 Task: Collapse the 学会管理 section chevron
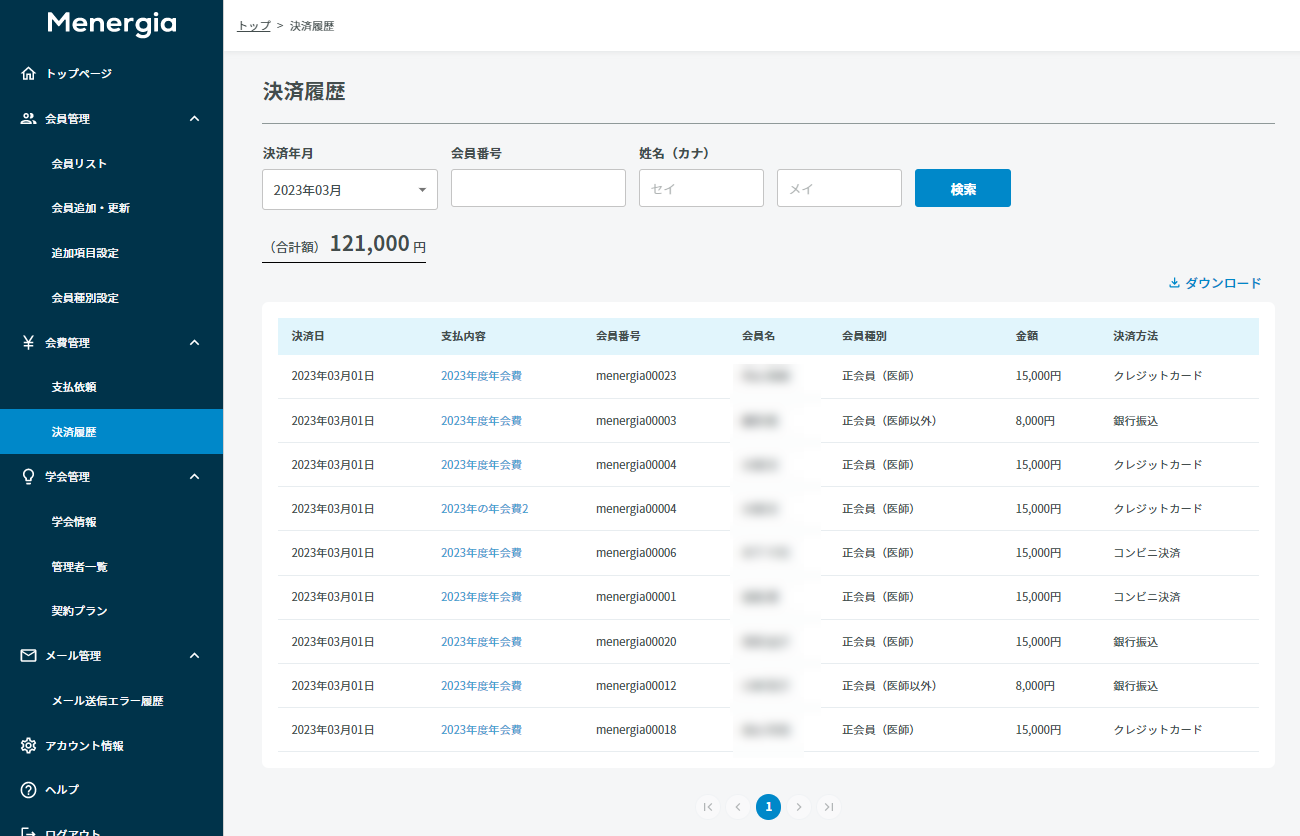(195, 477)
